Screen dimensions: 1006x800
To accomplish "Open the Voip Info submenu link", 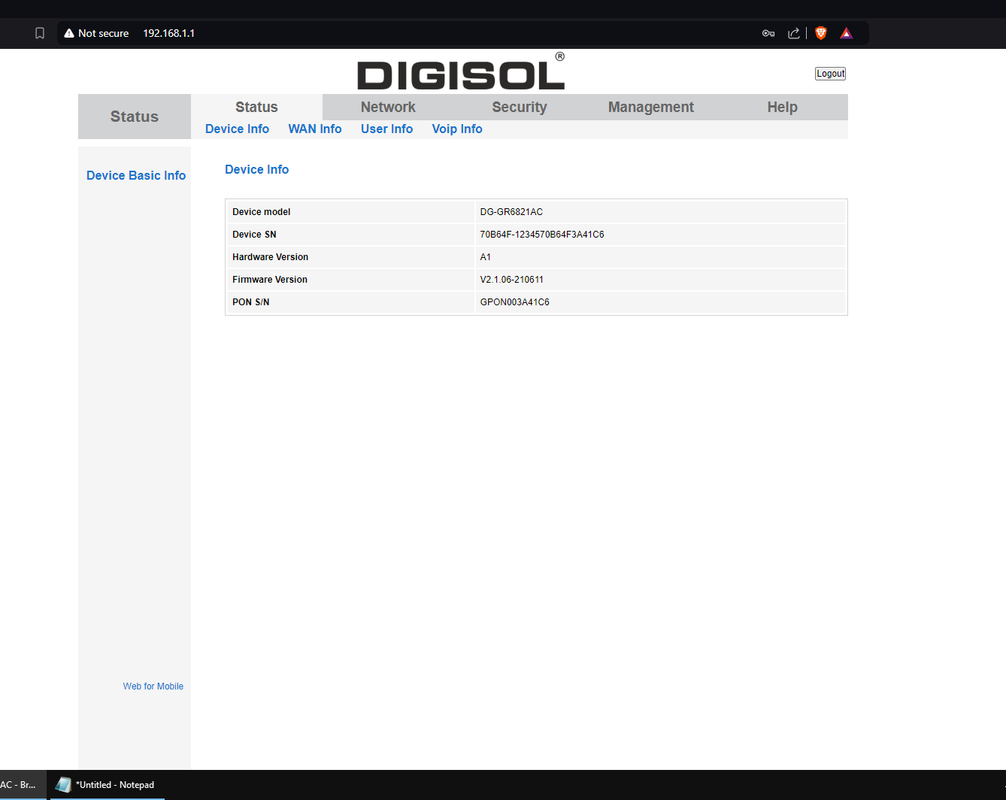I will pyautogui.click(x=457, y=129).
